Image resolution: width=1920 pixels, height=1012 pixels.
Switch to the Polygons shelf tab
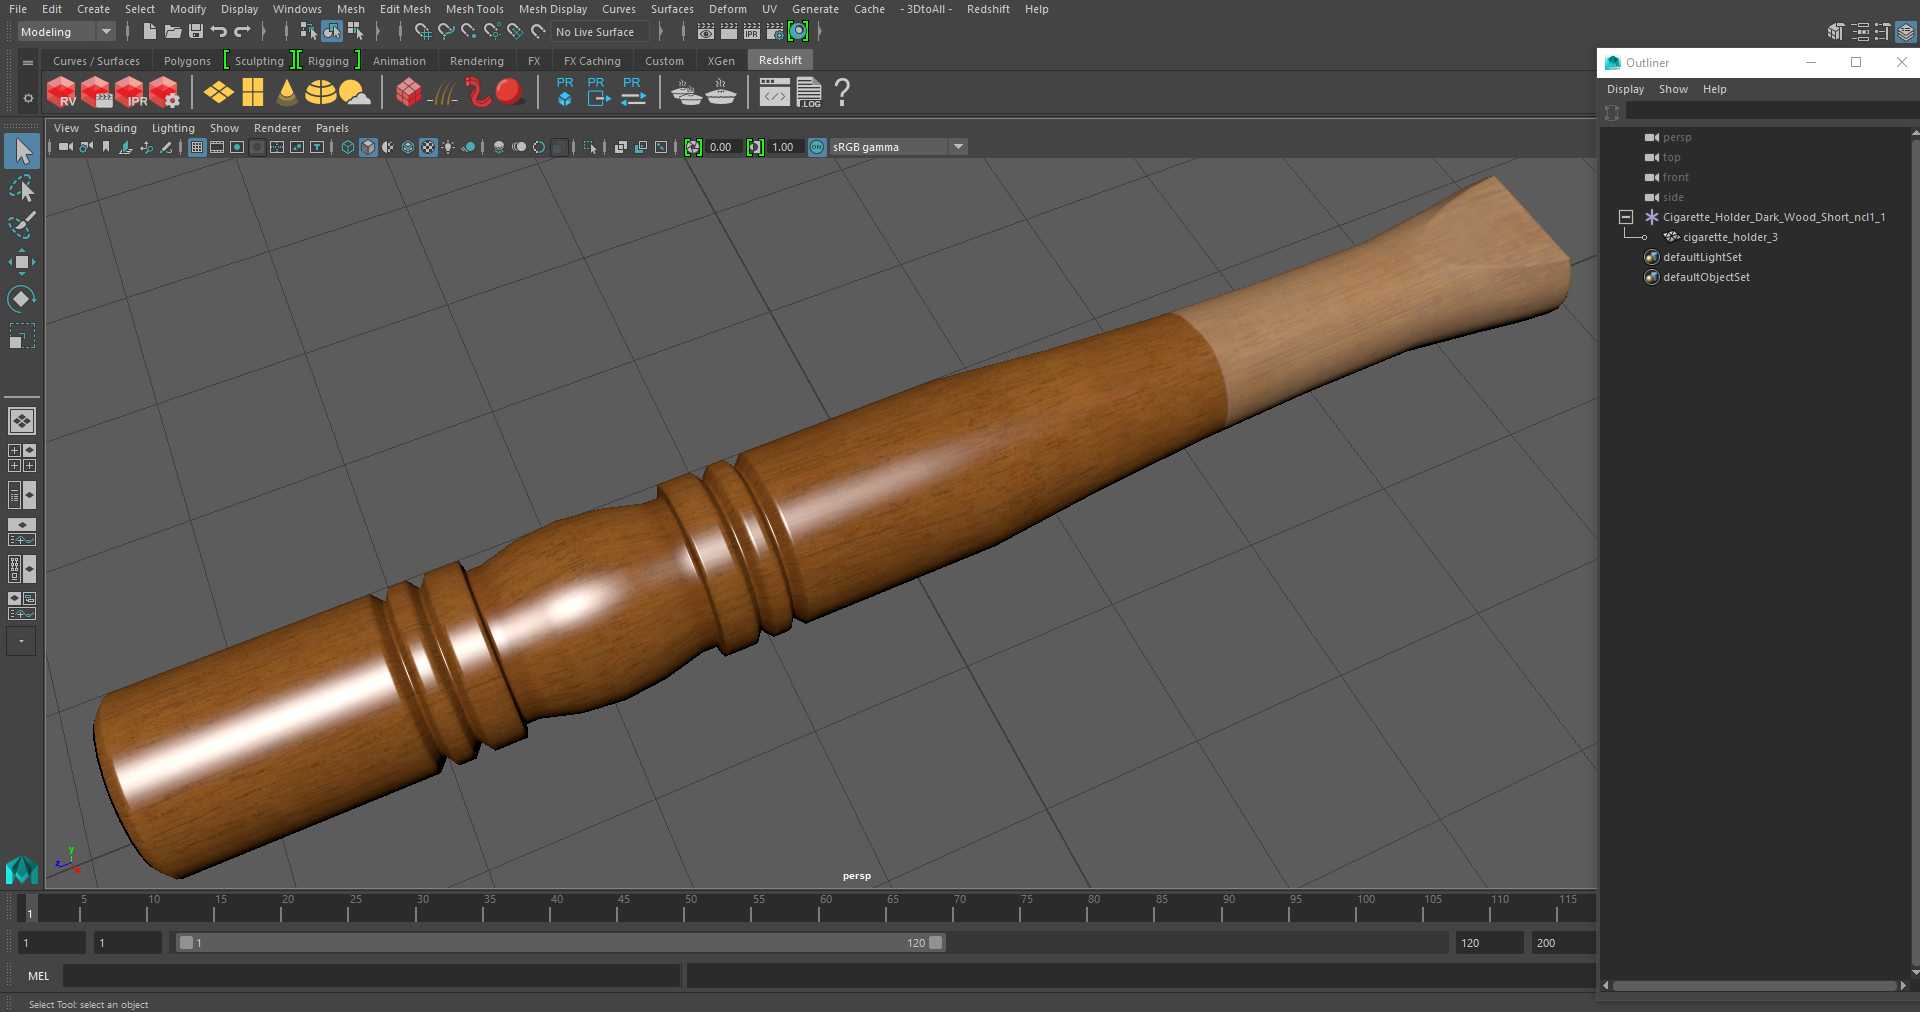coord(187,61)
